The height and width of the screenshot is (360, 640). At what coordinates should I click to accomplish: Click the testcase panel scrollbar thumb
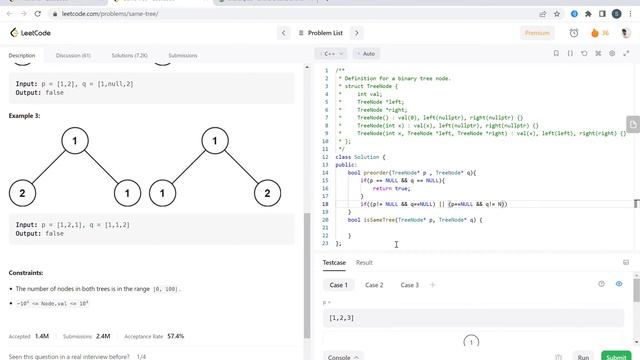[x=636, y=291]
